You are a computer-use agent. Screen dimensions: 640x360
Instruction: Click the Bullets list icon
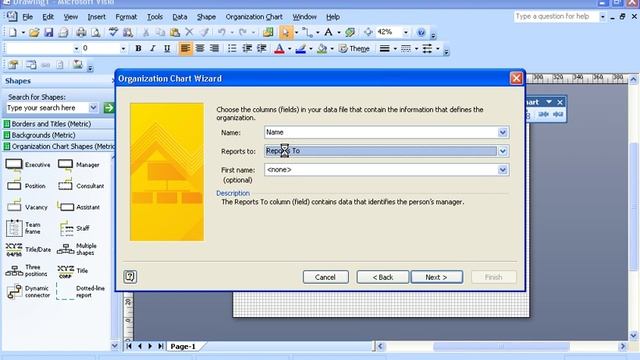coord(232,49)
